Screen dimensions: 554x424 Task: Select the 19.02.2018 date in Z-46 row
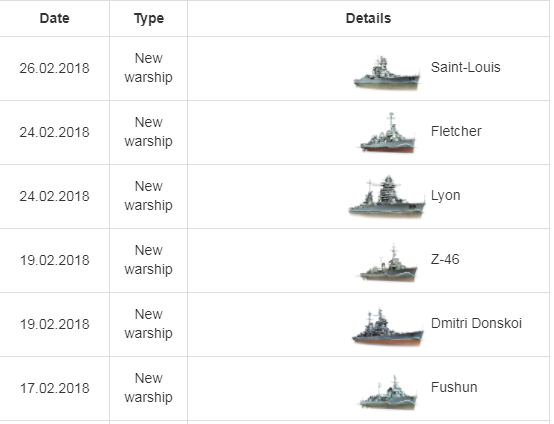point(54,260)
